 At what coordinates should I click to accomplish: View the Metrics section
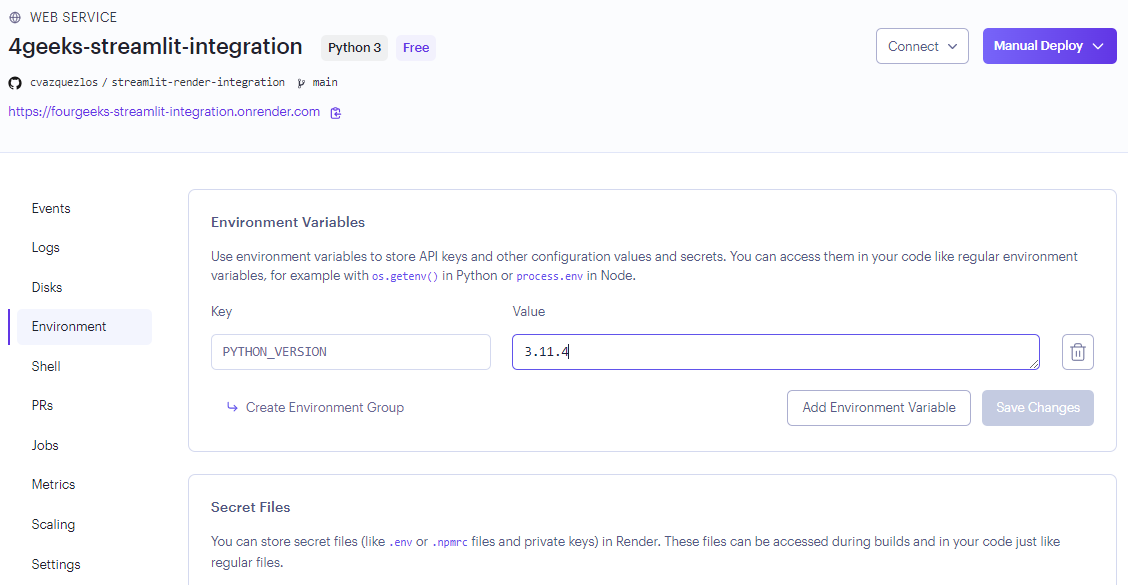(x=53, y=485)
